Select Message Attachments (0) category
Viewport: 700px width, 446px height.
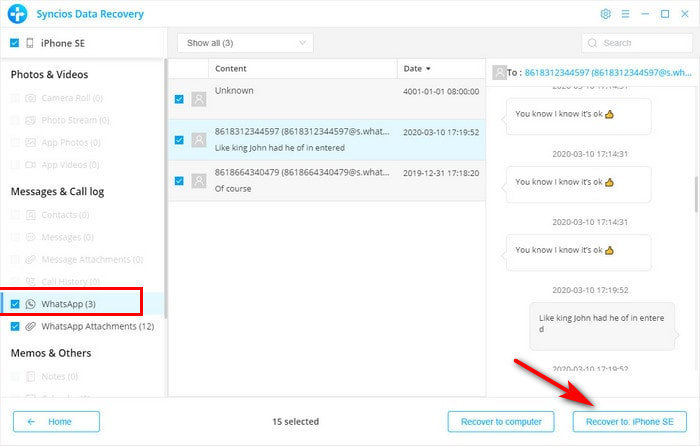[x=83, y=259]
